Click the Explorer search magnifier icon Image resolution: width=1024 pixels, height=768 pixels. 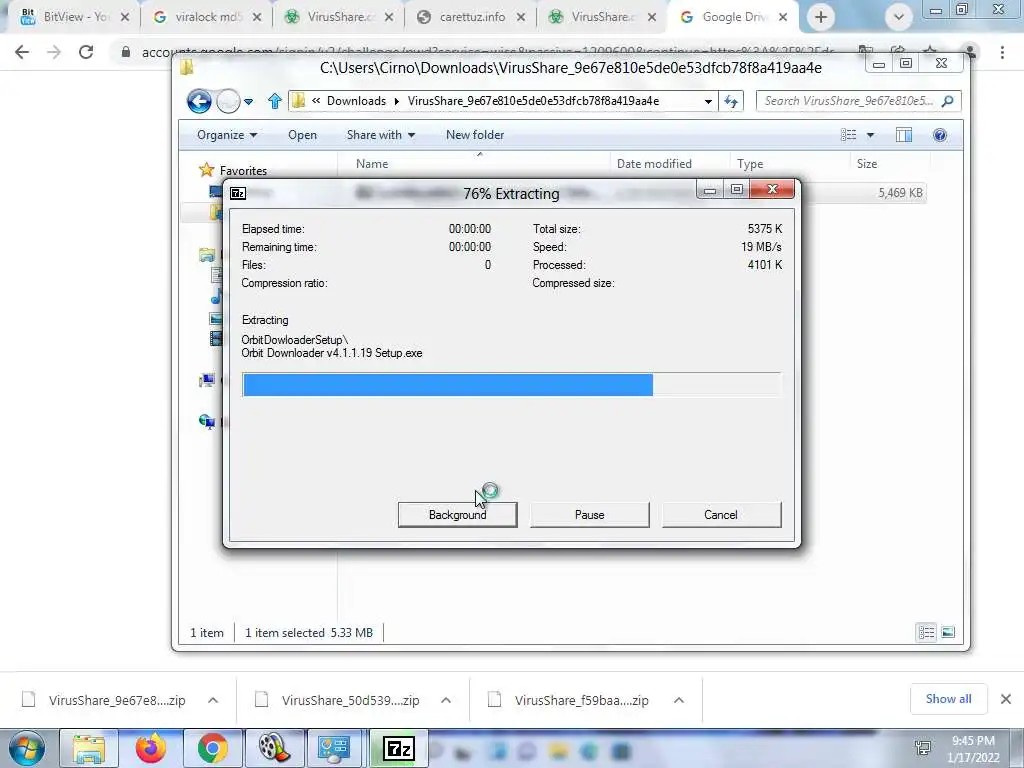(948, 101)
